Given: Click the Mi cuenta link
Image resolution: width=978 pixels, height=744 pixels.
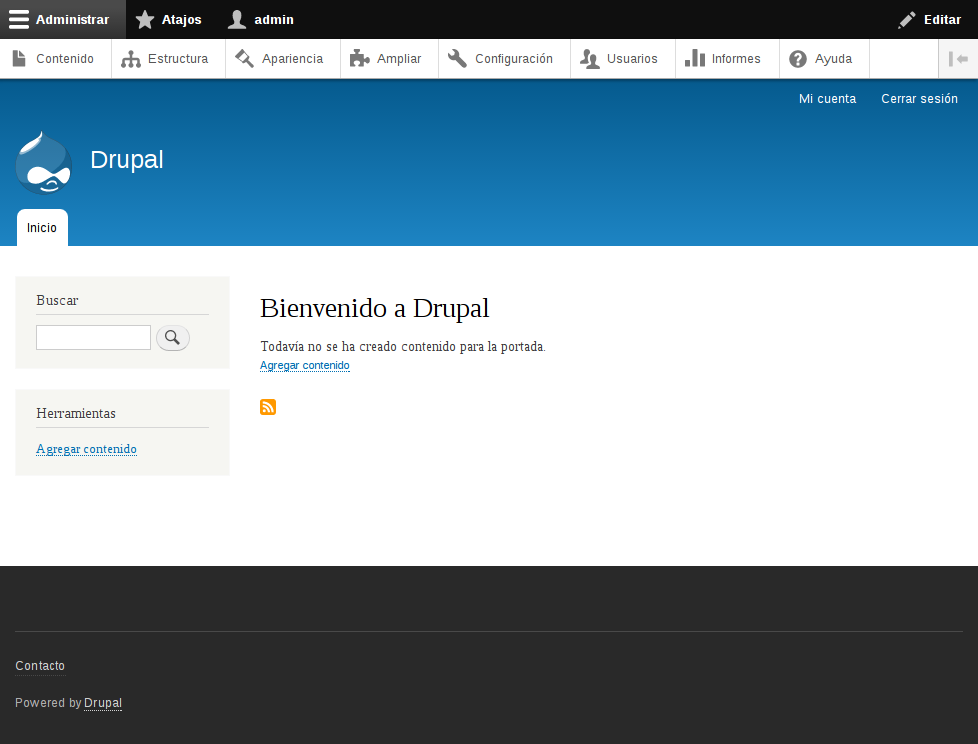Looking at the screenshot, I should 827,99.
